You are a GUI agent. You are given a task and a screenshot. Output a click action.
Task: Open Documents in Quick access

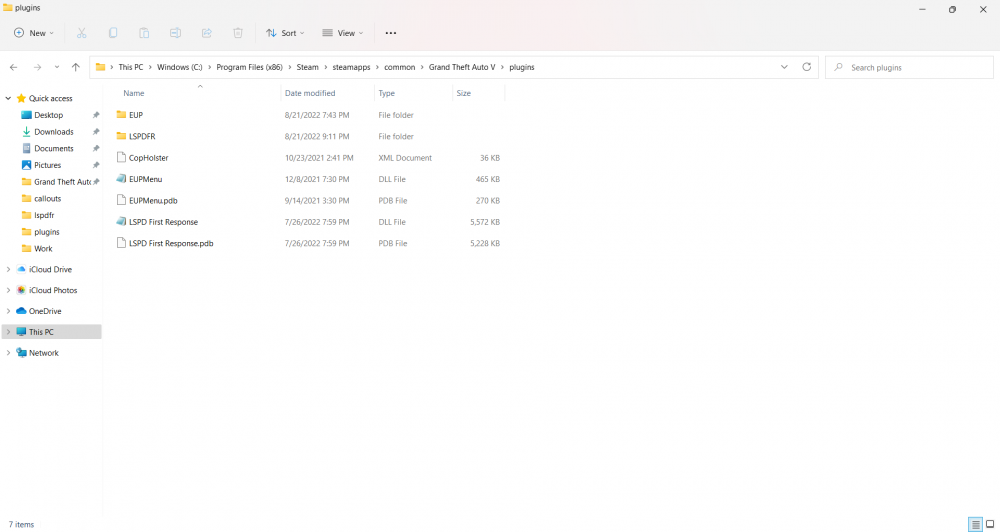pos(54,148)
